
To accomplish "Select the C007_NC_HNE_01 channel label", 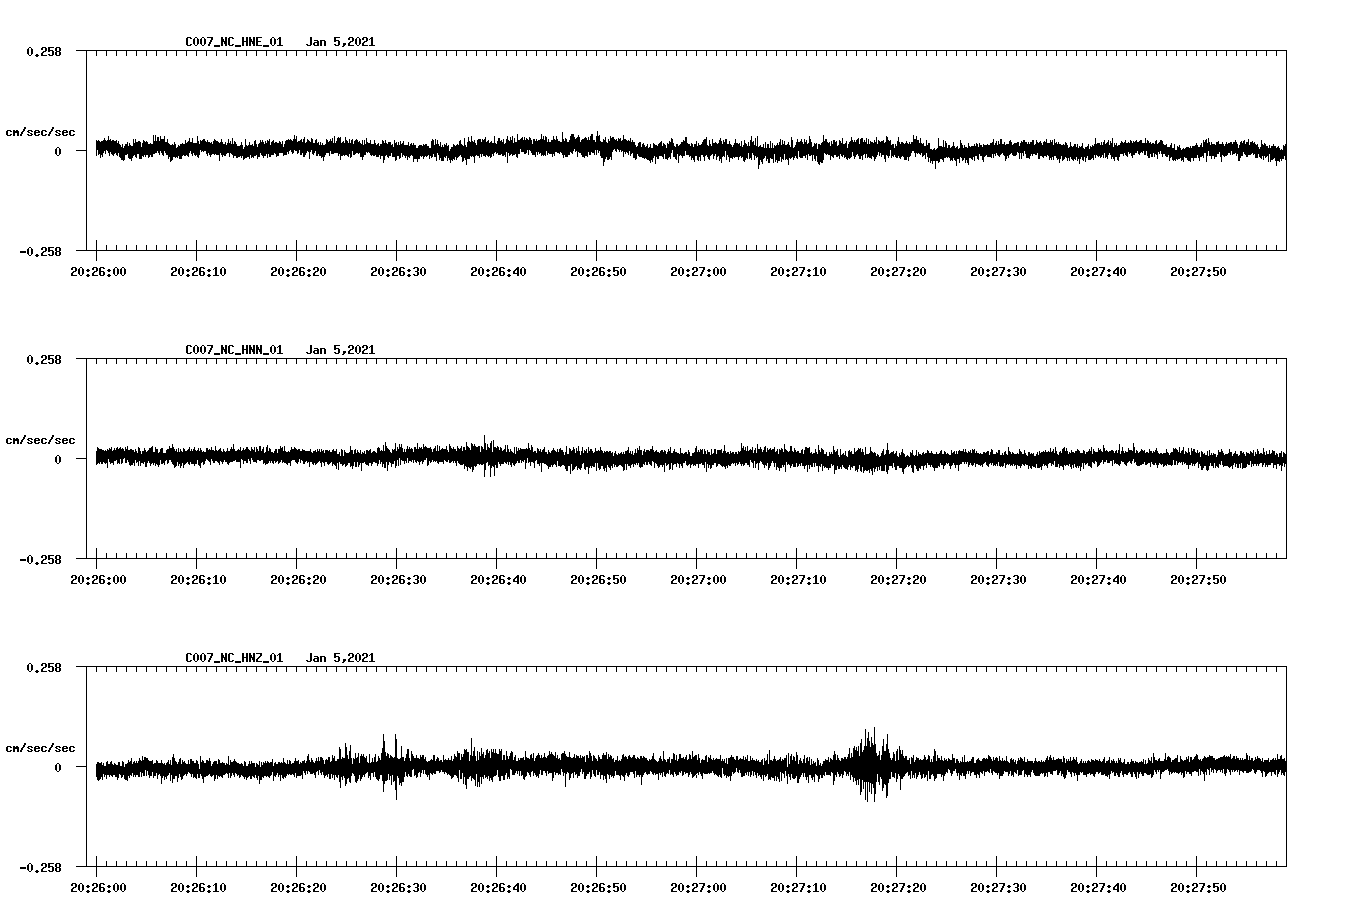I will point(232,42).
